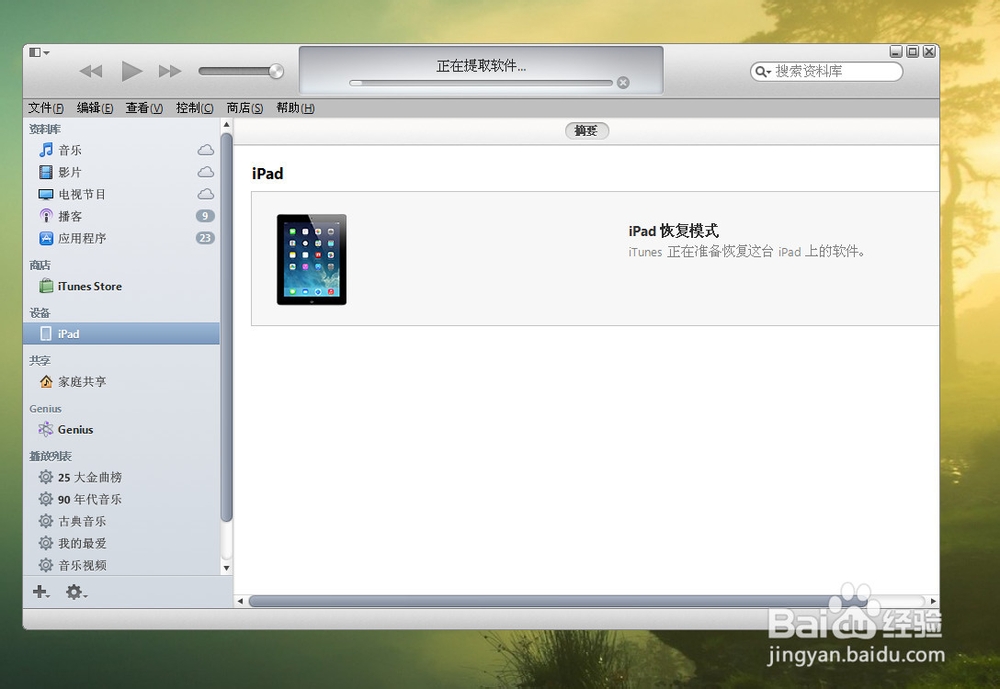Click horizontal scrollbar right arrow
This screenshot has height=689, width=1000.
pyautogui.click(x=932, y=601)
